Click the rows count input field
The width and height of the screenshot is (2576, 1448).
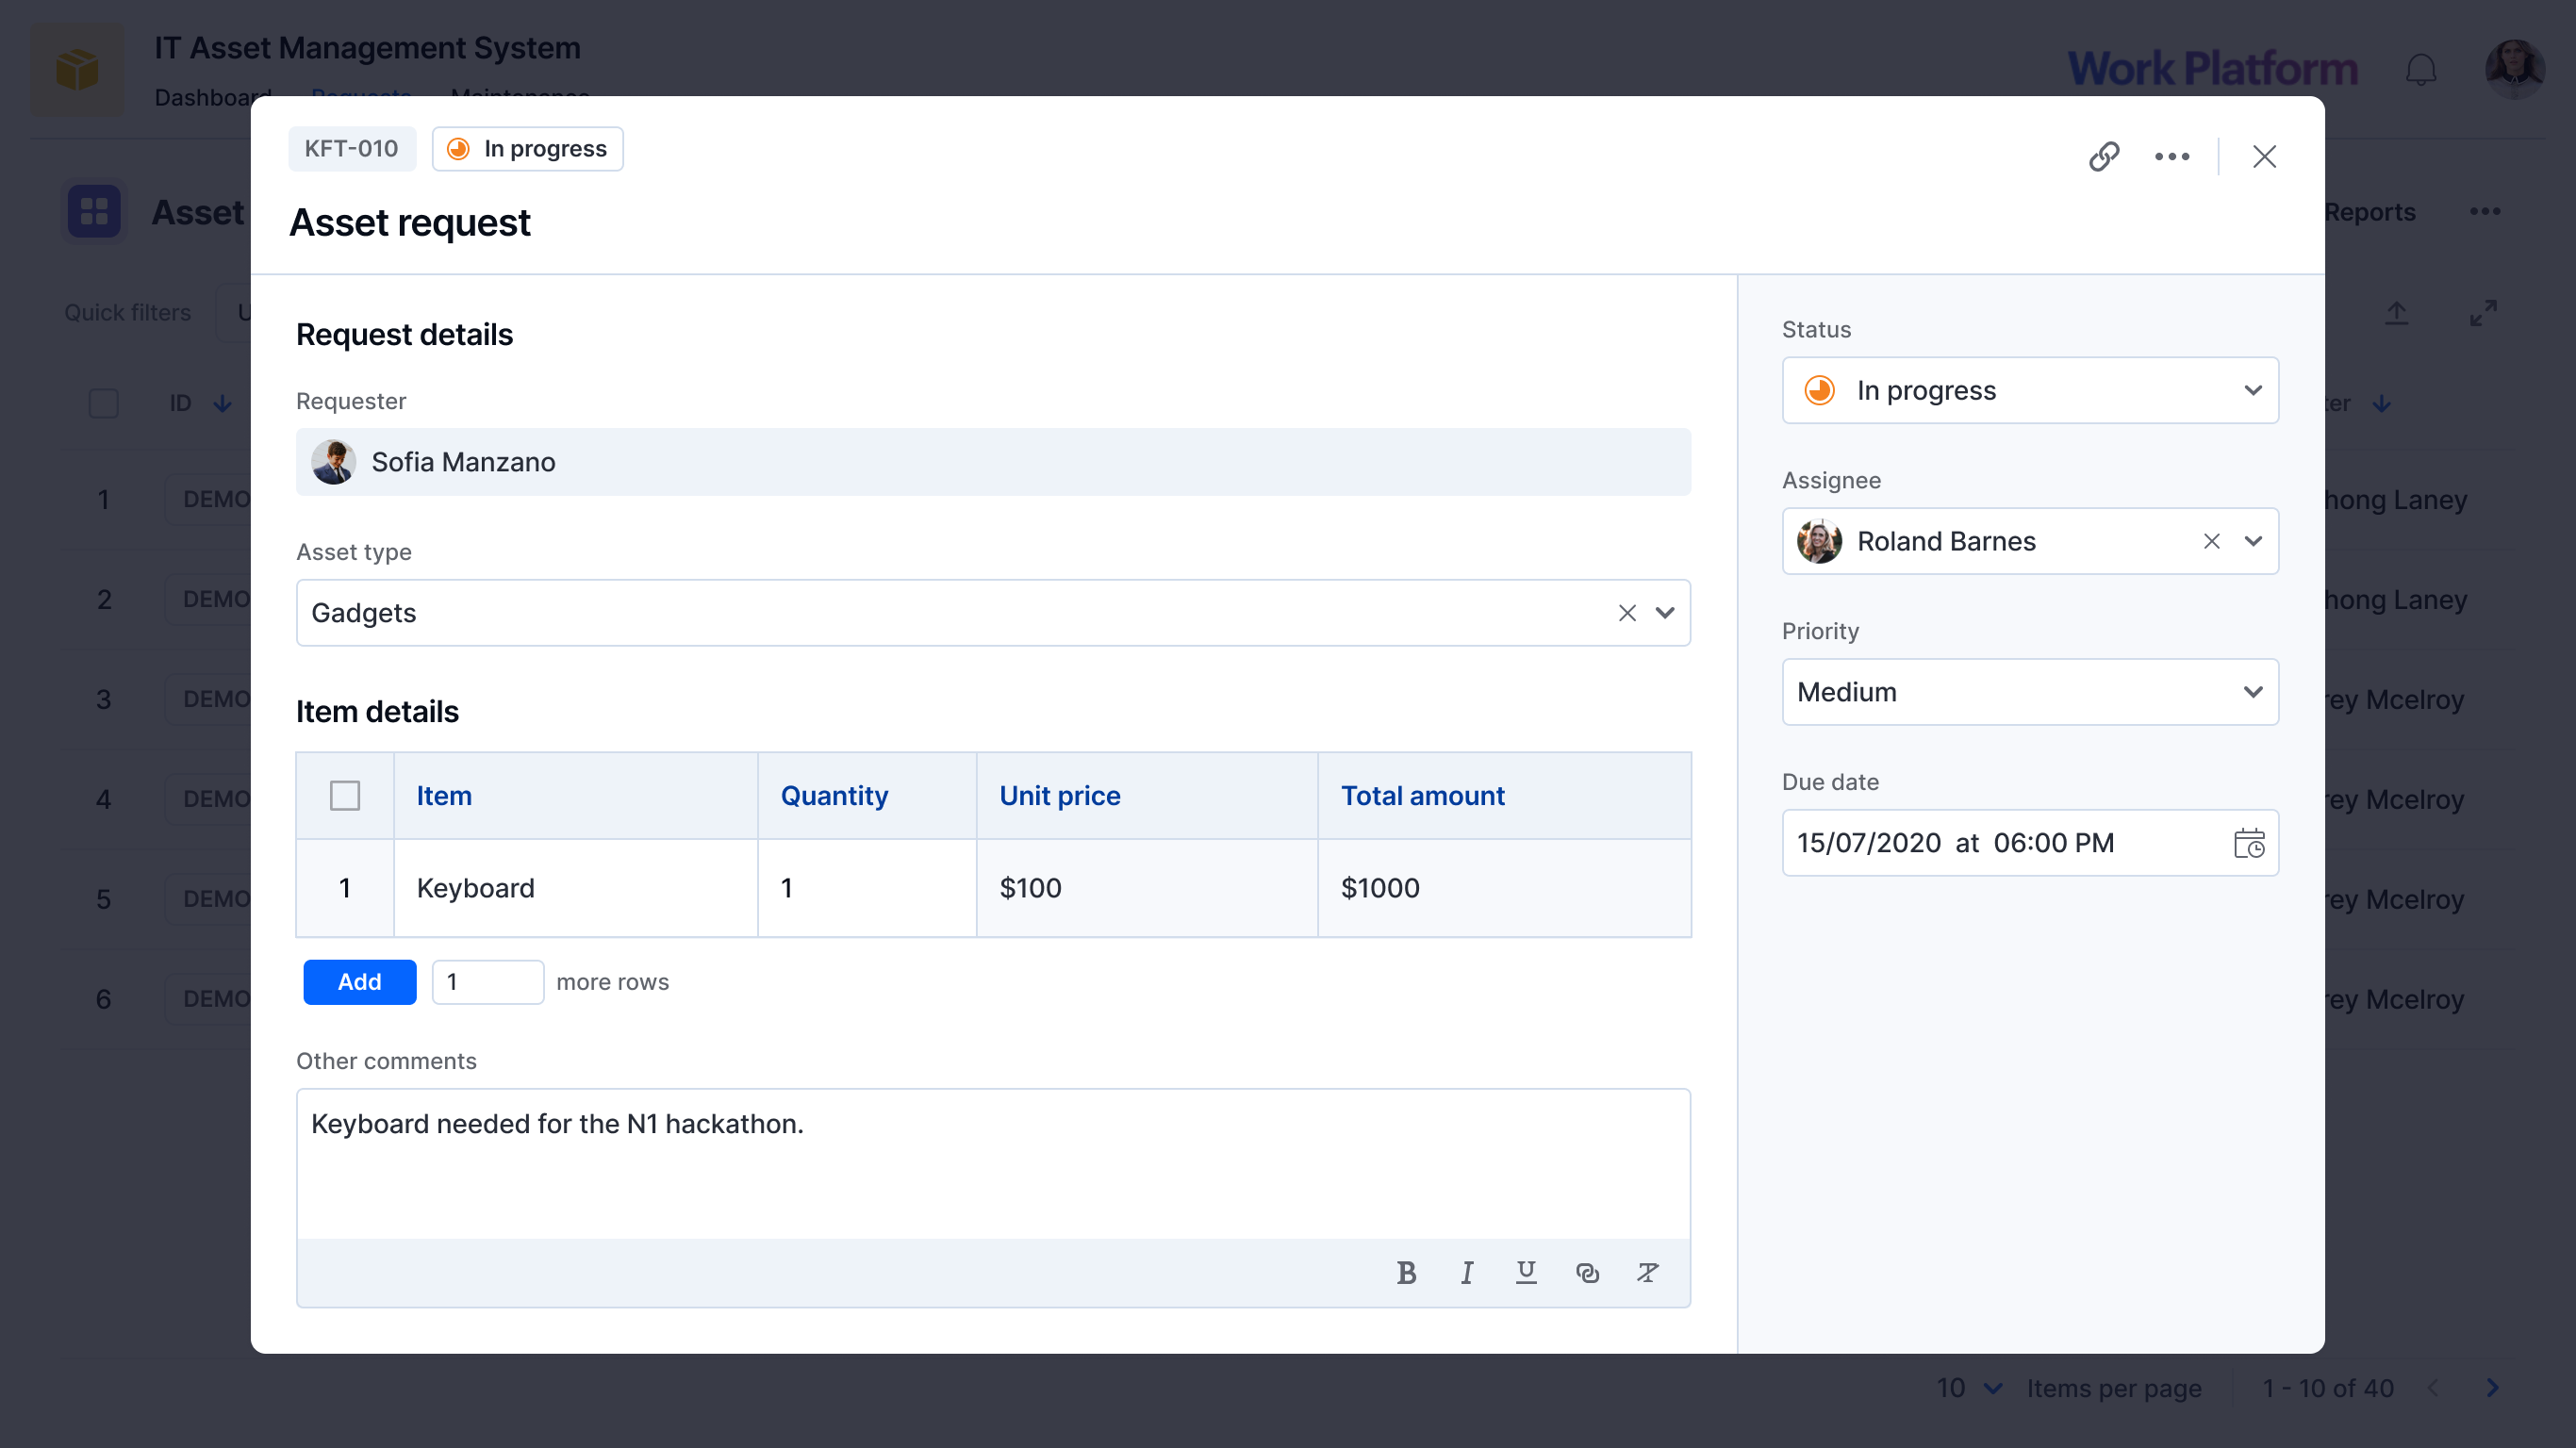488,982
